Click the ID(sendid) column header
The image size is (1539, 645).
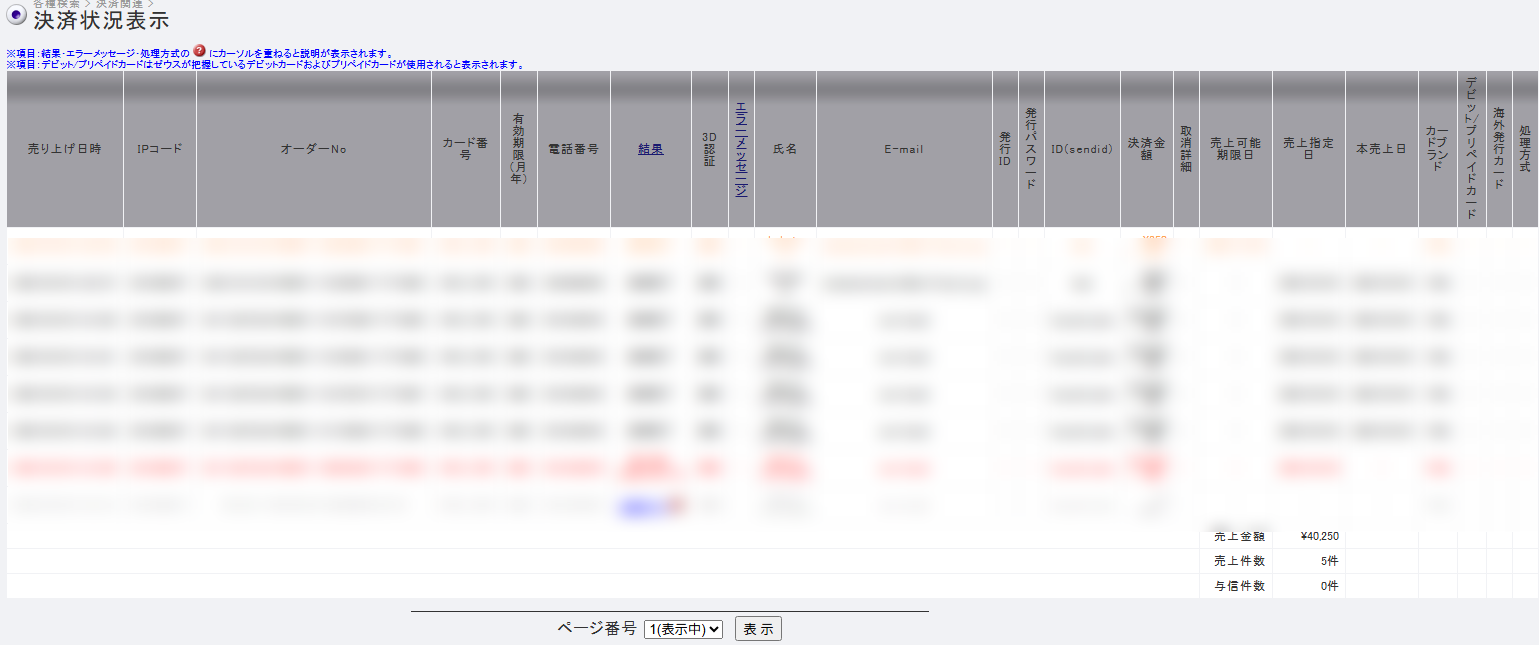tap(1082, 149)
